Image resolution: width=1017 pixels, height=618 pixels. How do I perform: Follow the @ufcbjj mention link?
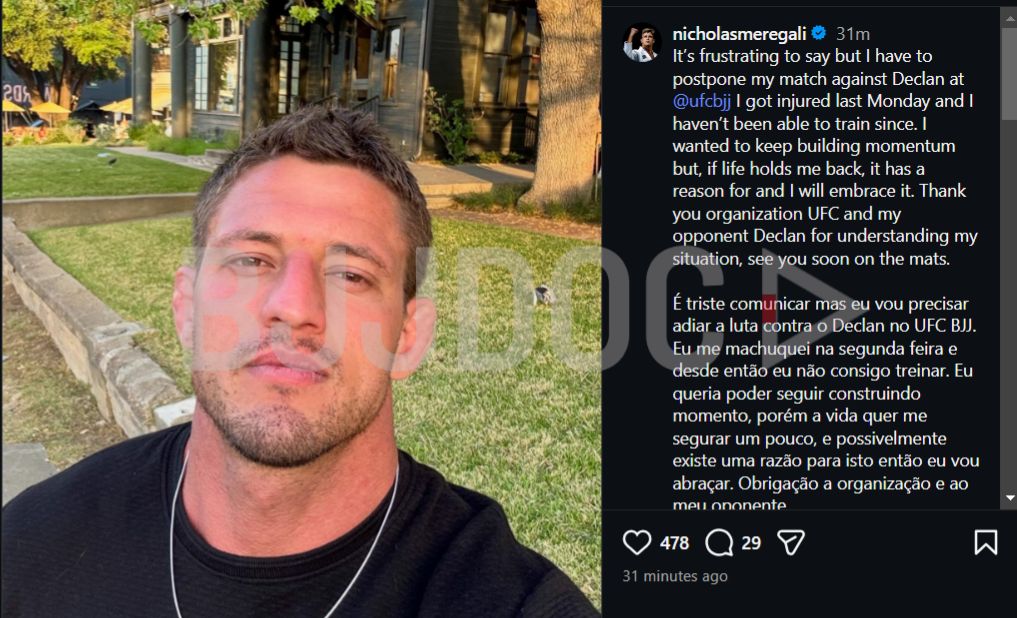[x=702, y=101]
